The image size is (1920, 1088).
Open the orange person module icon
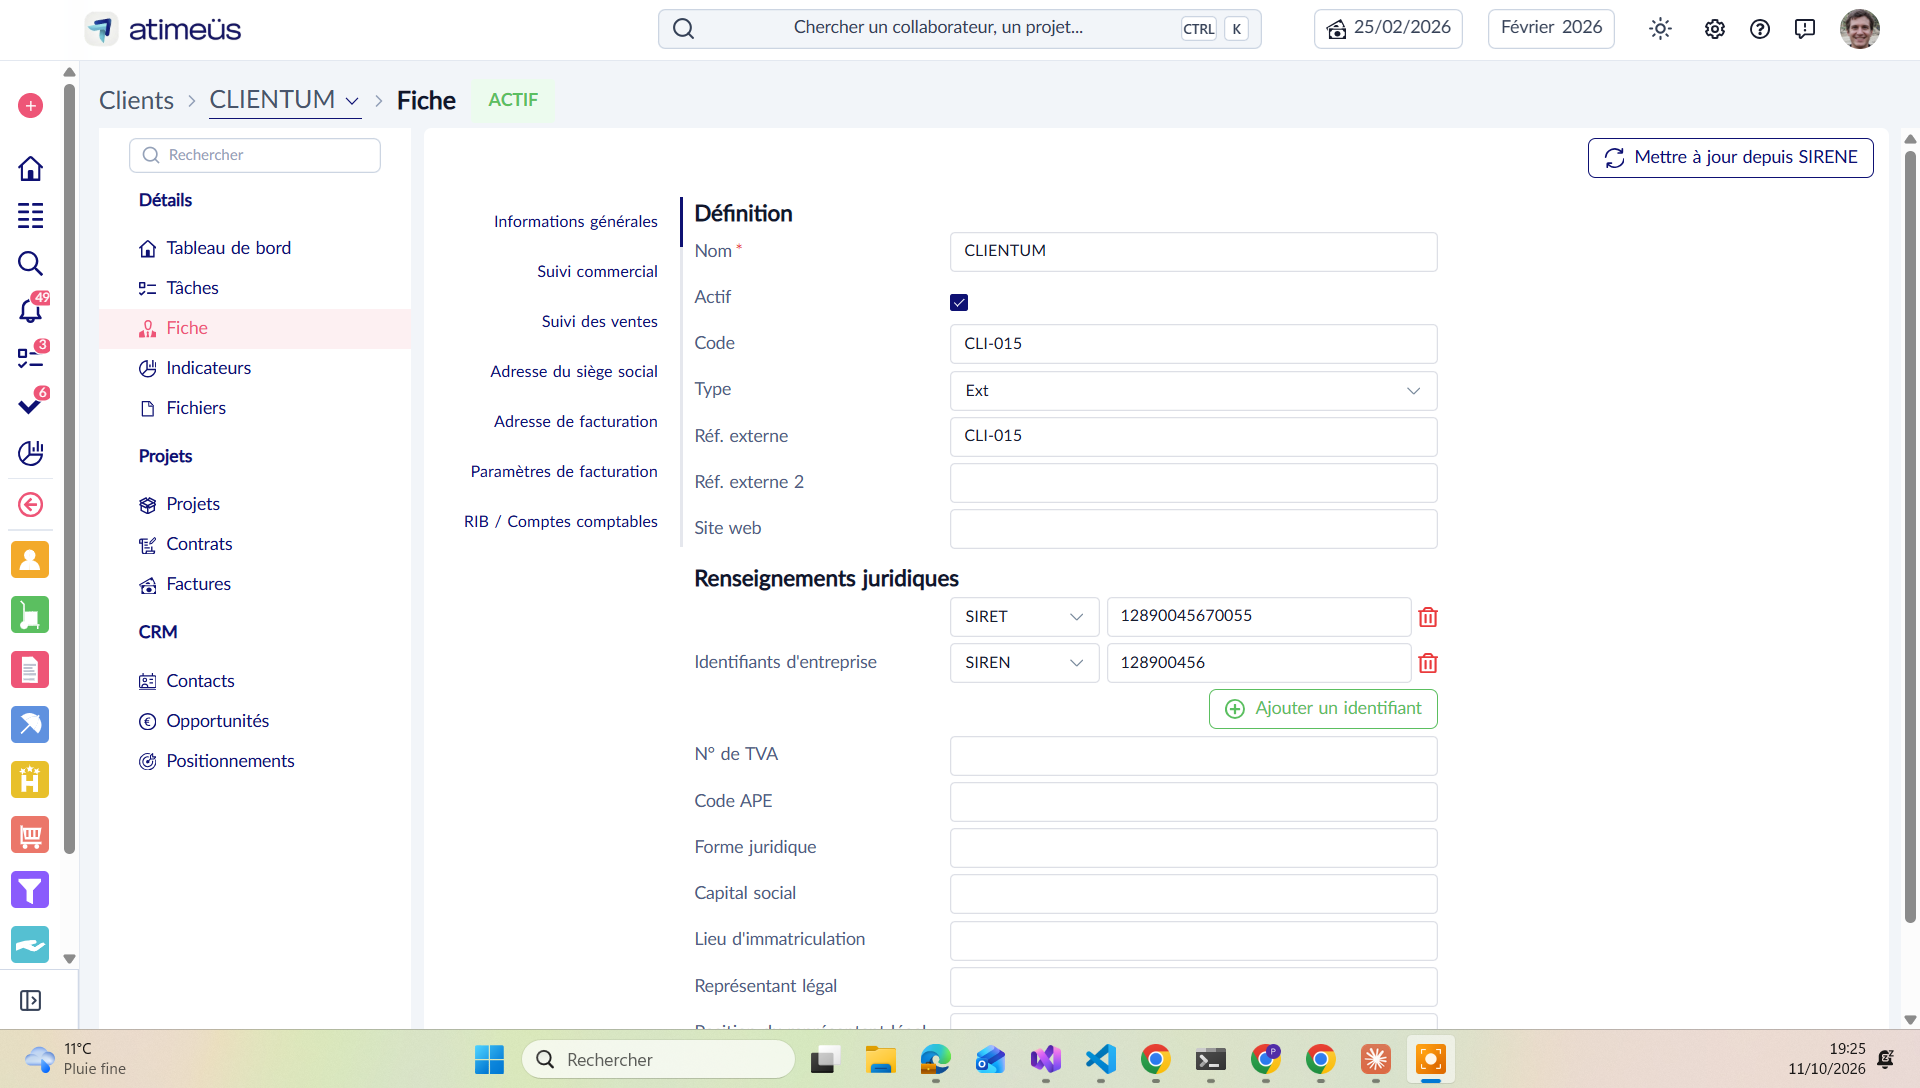[x=30, y=560]
